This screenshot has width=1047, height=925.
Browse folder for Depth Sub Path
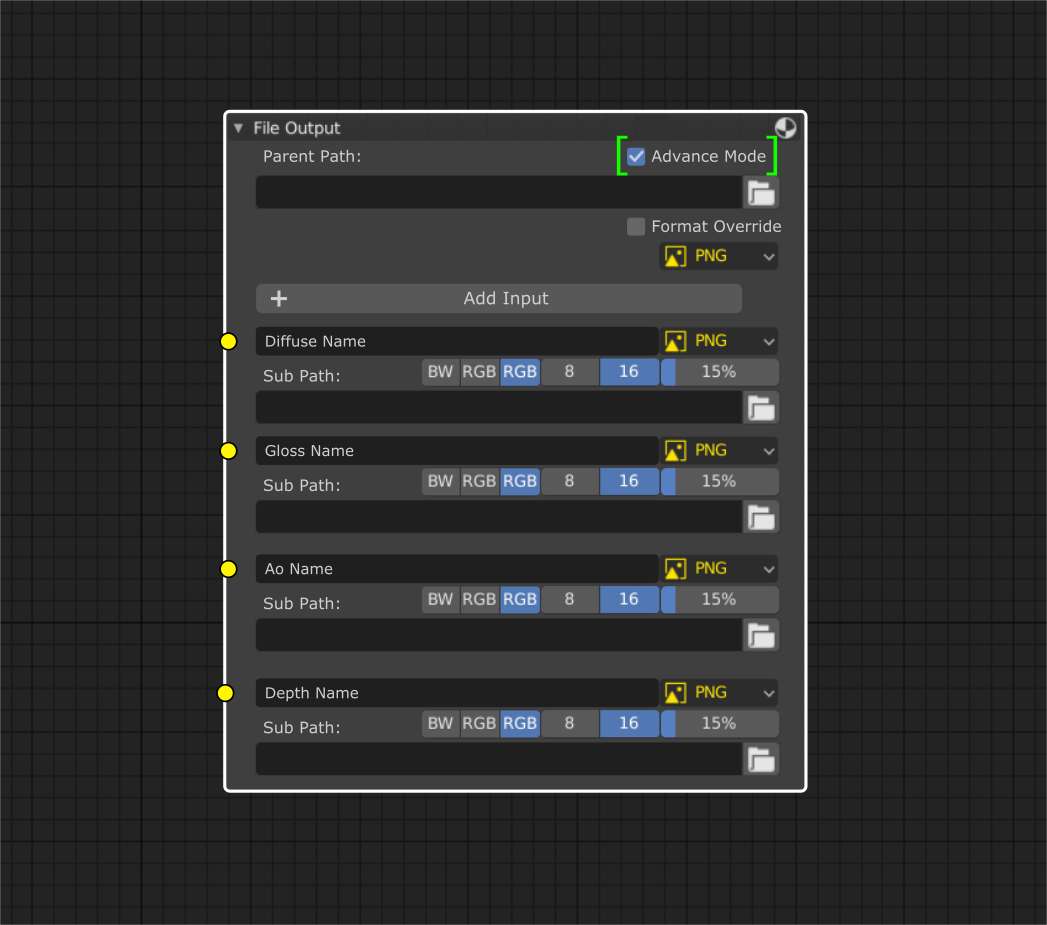click(761, 759)
